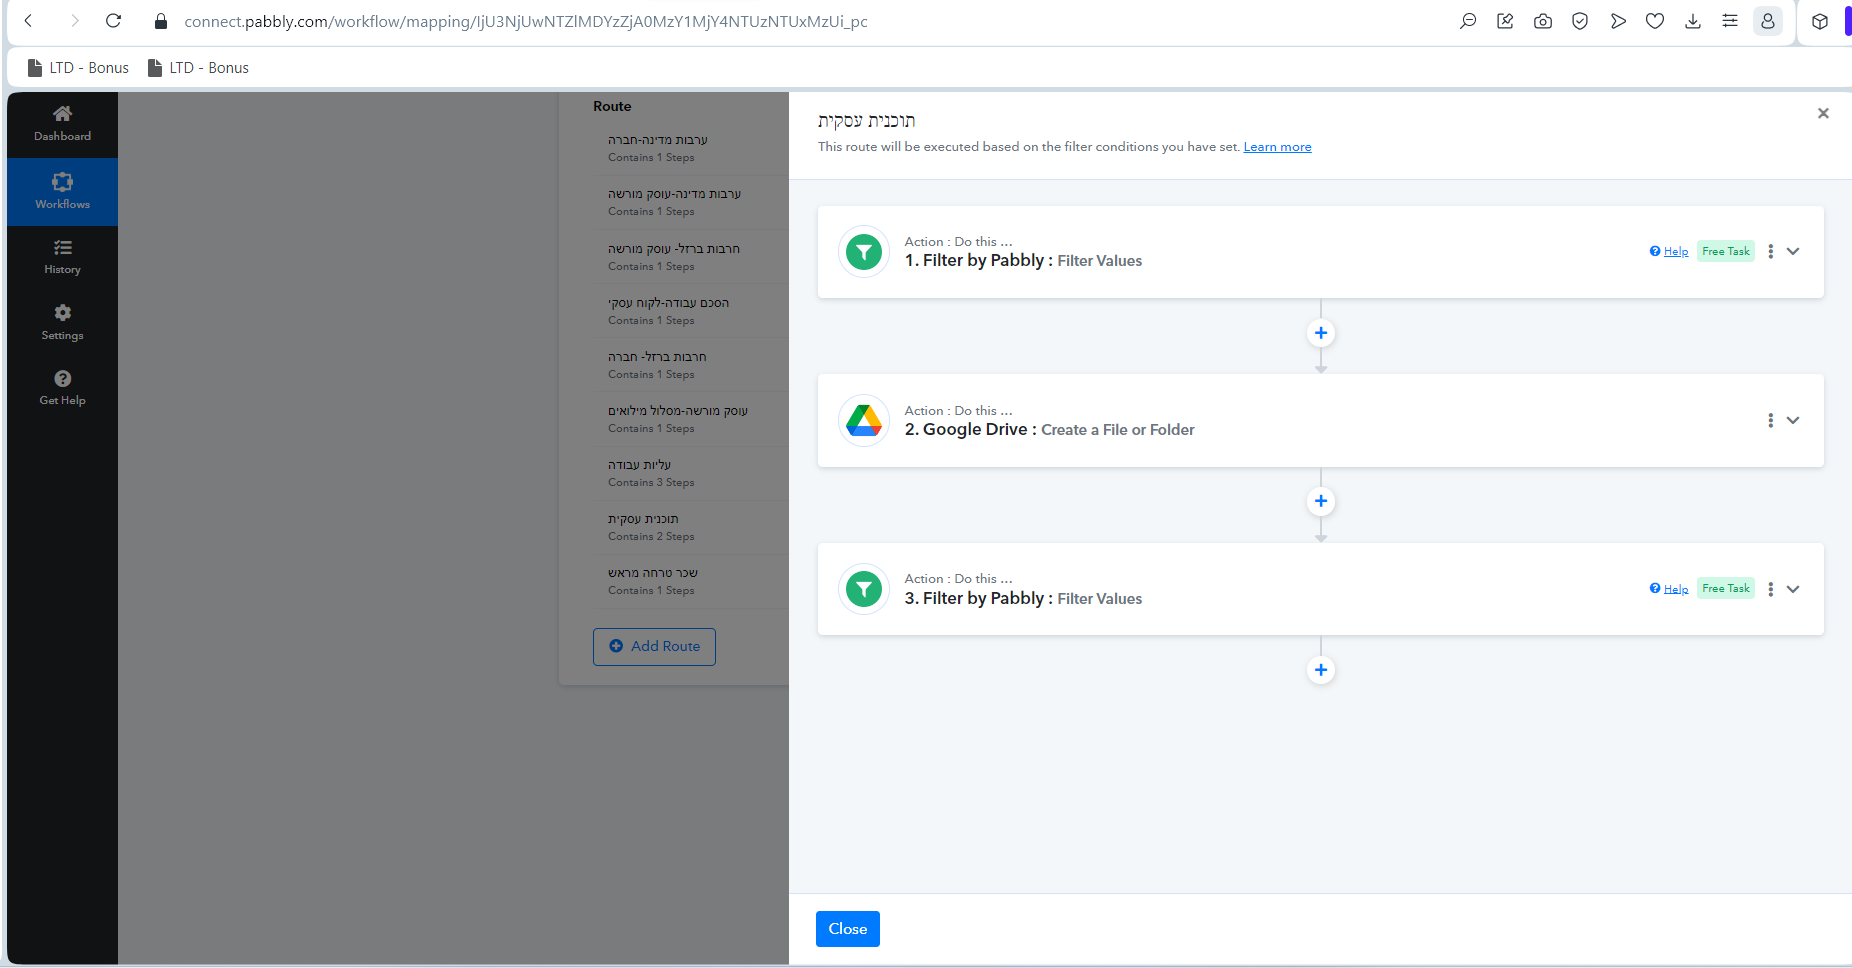This screenshot has height=968, width=1852.
Task: Add step after step 1 Filter
Action: 1321,333
